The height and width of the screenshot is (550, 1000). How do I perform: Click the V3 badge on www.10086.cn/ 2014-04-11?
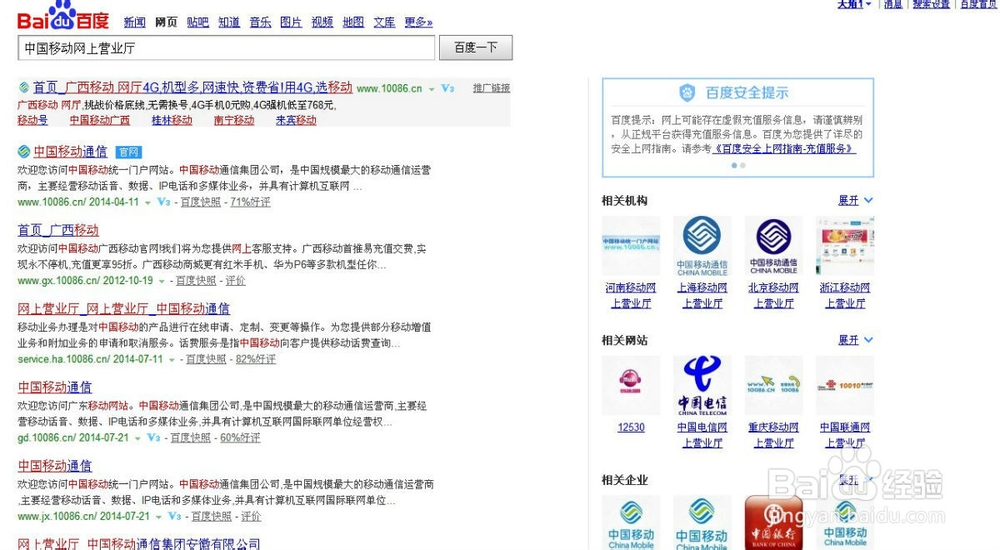[x=164, y=202]
